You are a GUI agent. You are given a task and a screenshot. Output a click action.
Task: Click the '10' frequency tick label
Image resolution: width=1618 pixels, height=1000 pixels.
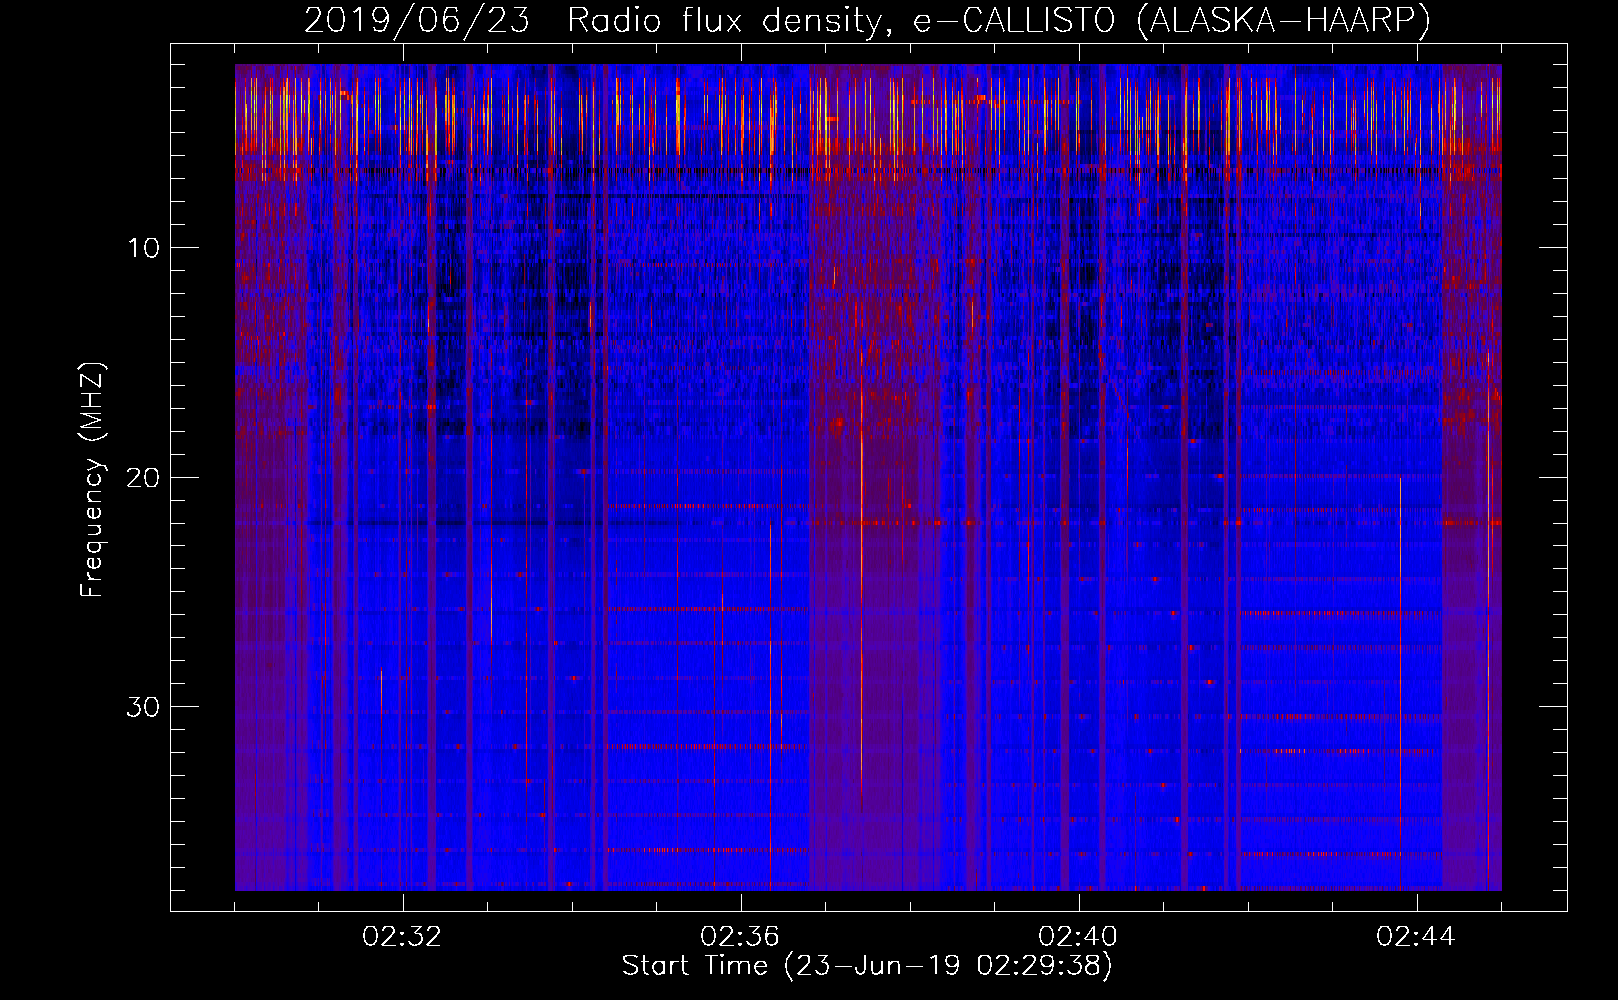click(144, 248)
